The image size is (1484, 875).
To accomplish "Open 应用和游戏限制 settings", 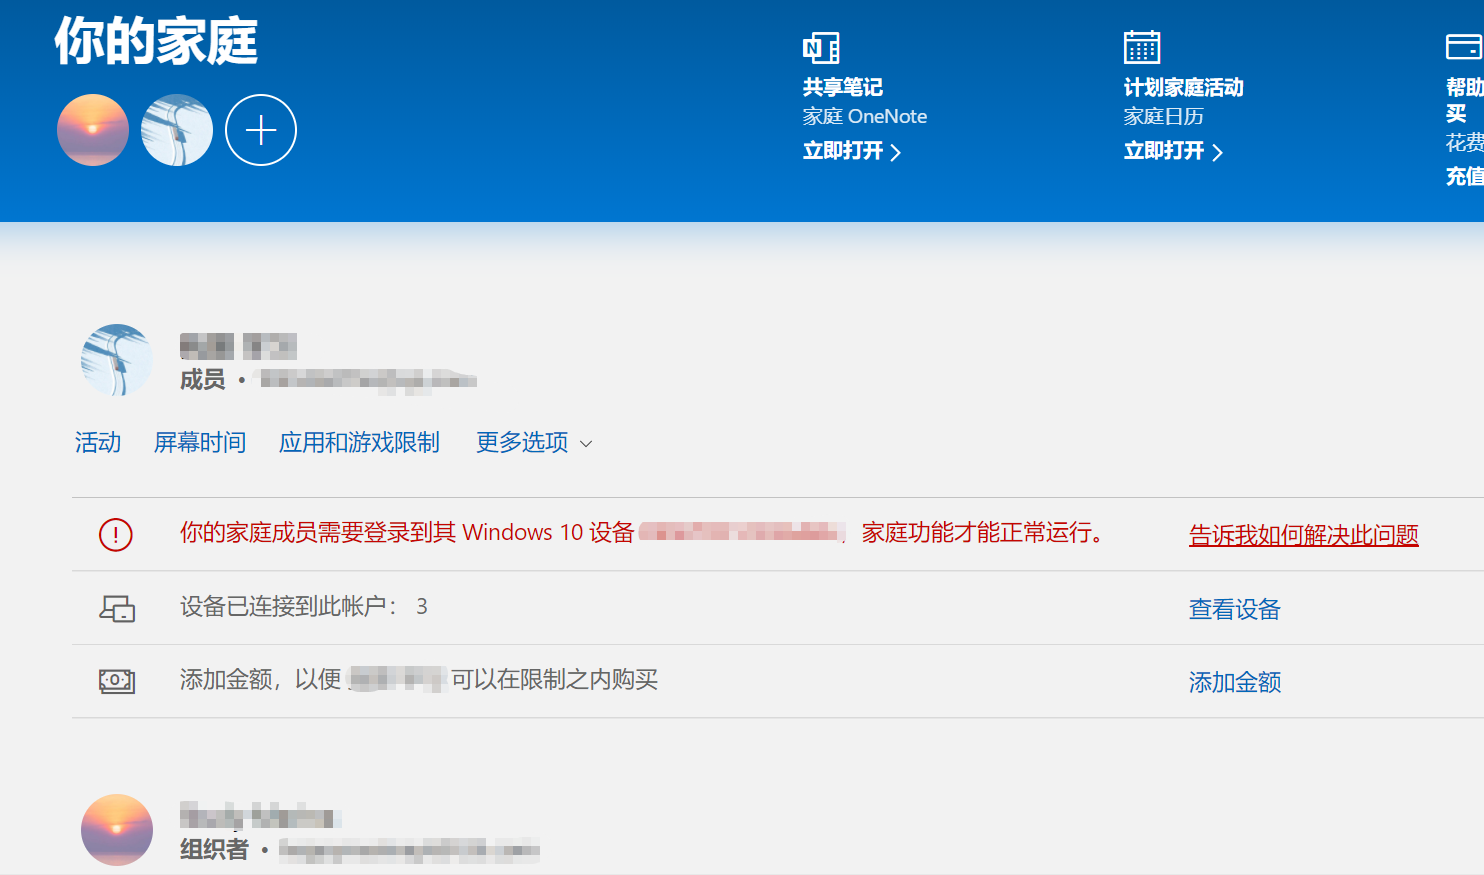I will 361,442.
